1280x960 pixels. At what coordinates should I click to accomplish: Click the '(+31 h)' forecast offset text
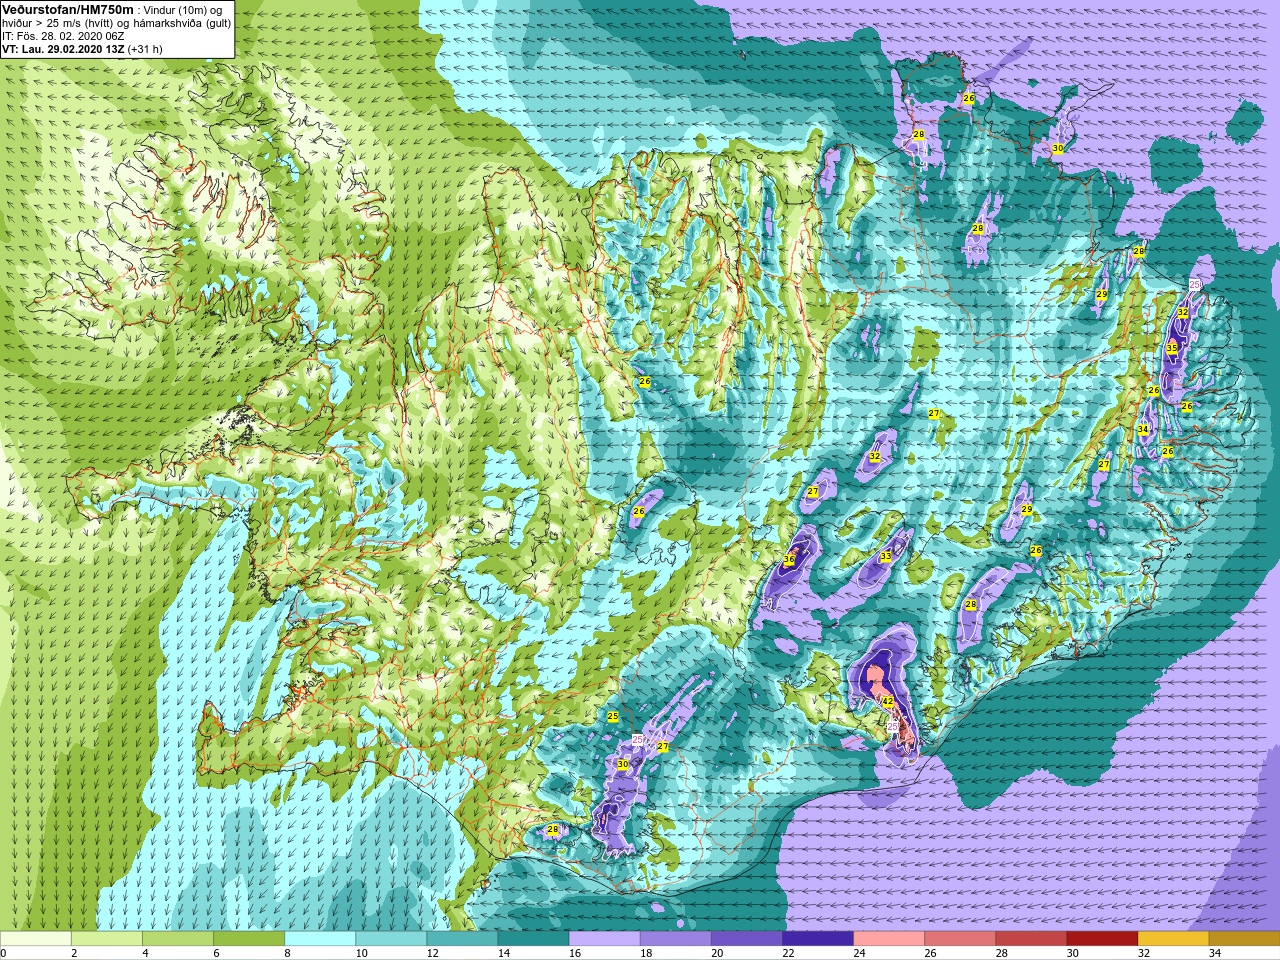[x=145, y=49]
